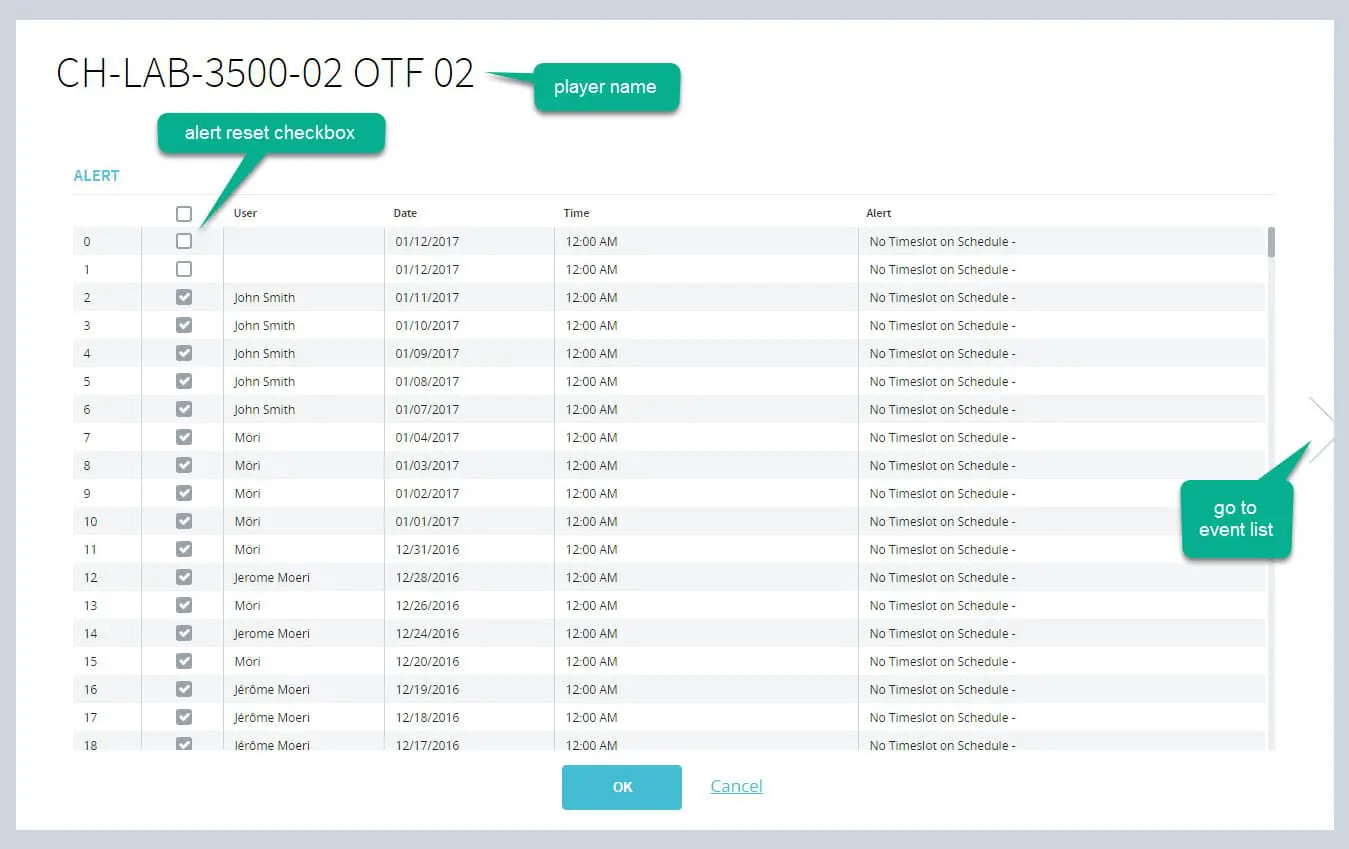The width and height of the screenshot is (1349, 849).
Task: Uncheck the 01/04/2017 Möri alert checkbox
Action: click(184, 437)
